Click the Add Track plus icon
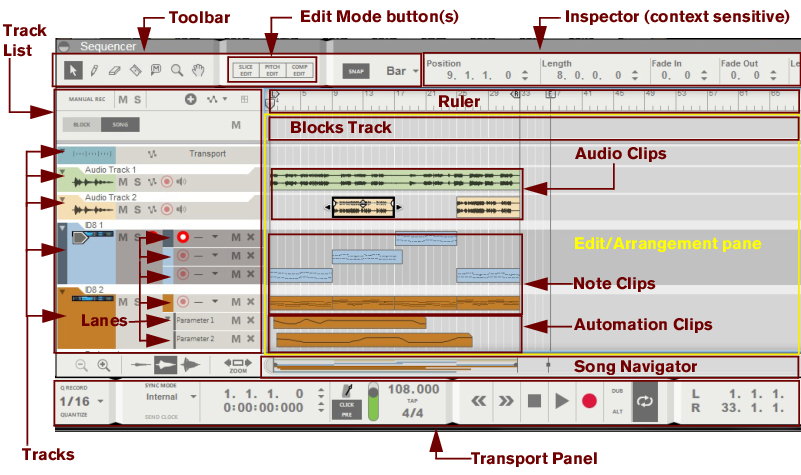This screenshot has height=475, width=801. [191, 100]
